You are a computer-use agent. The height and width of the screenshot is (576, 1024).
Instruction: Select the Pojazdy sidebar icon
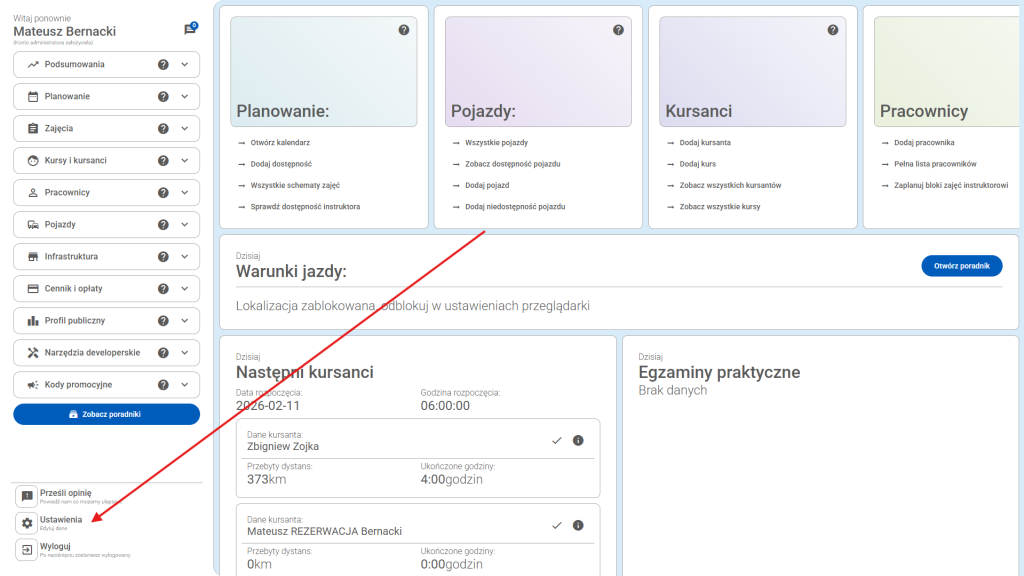click(34, 224)
